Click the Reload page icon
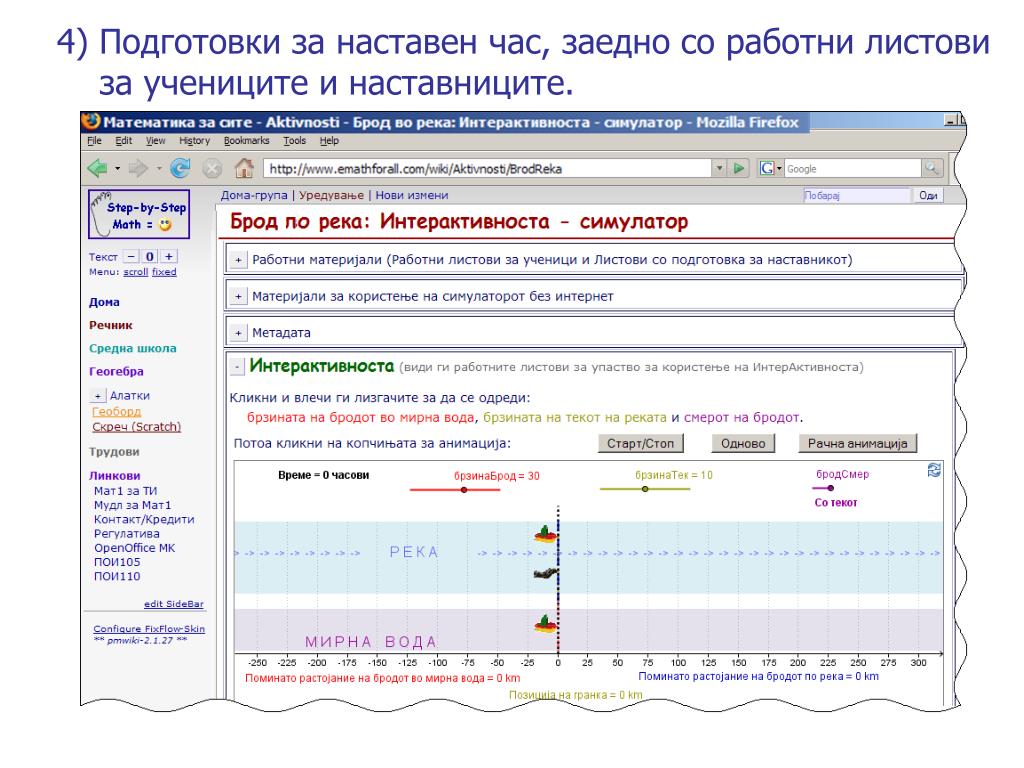The height and width of the screenshot is (768, 1024). click(180, 168)
